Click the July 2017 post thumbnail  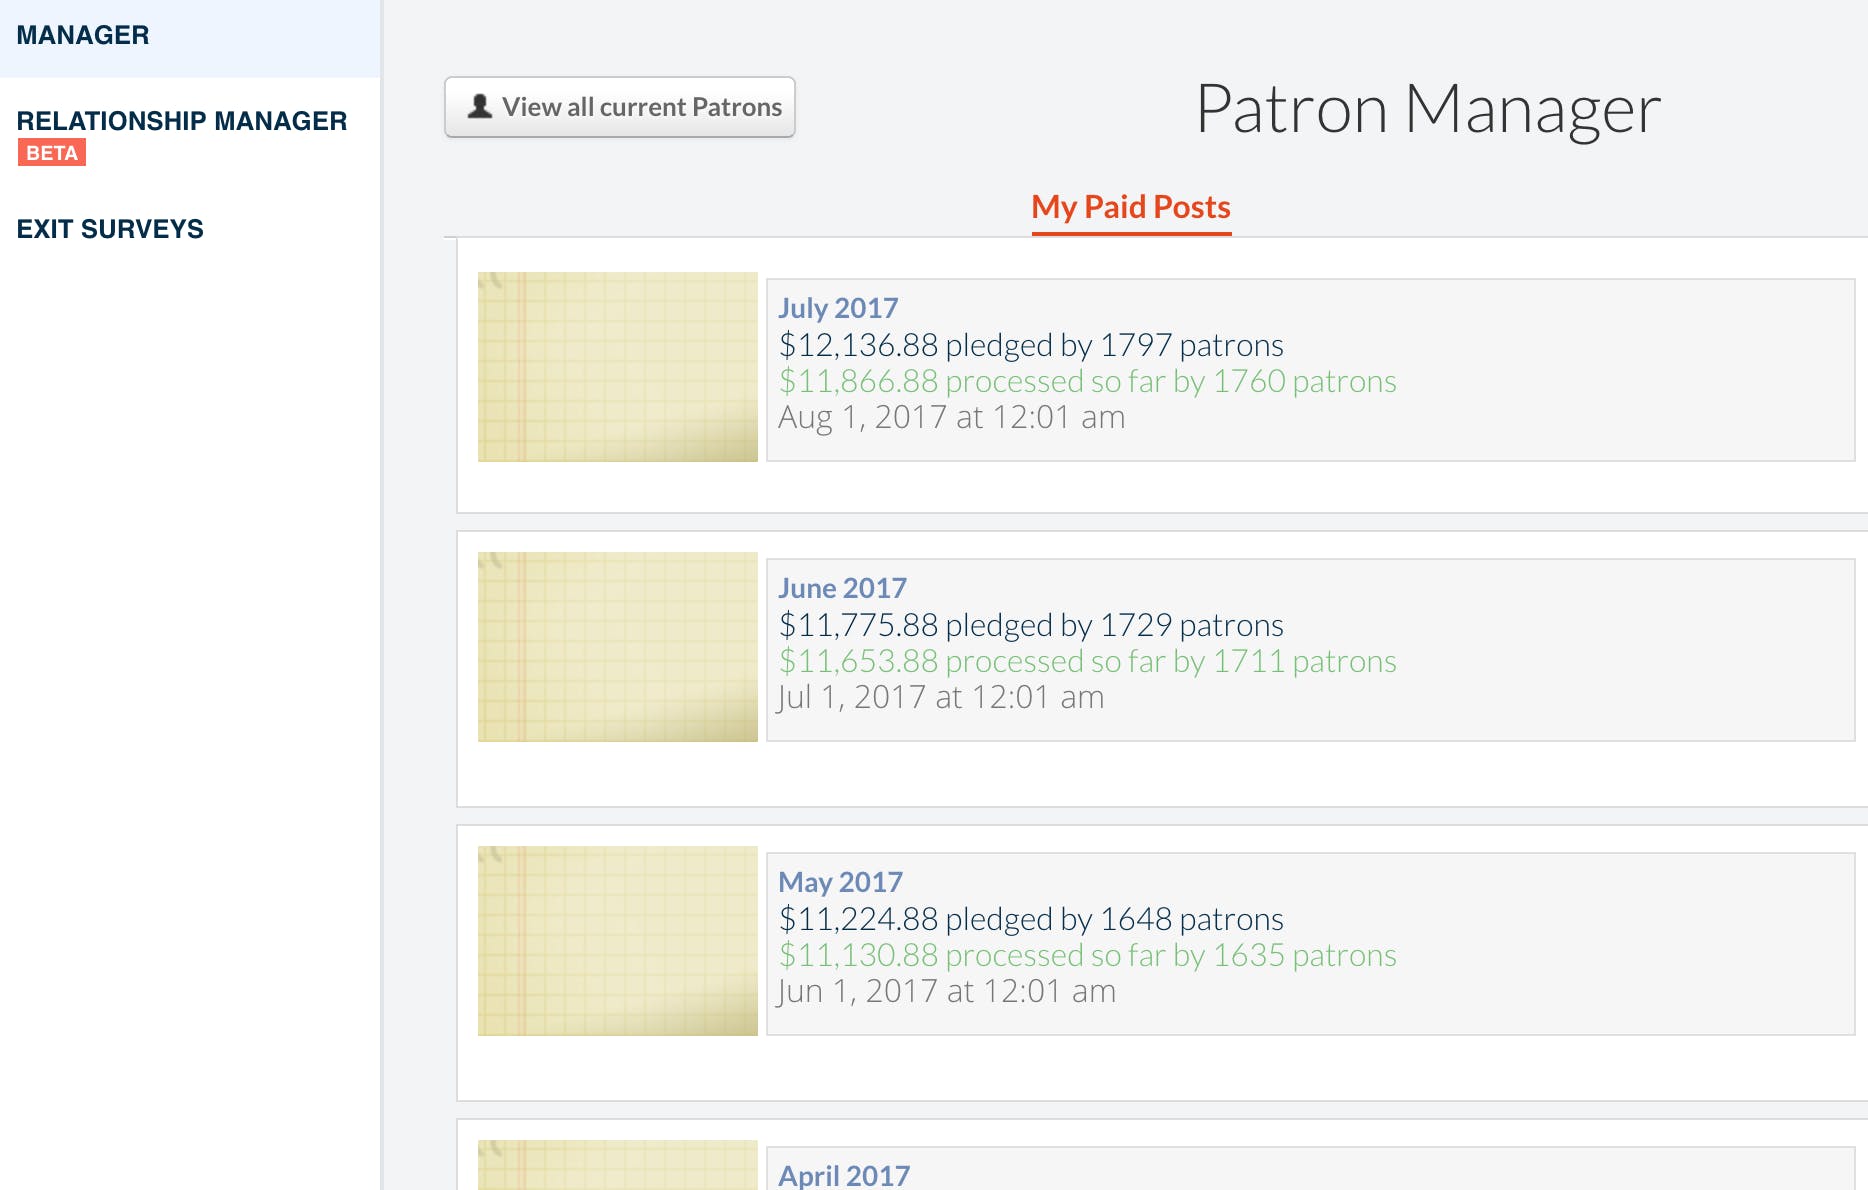pos(618,367)
